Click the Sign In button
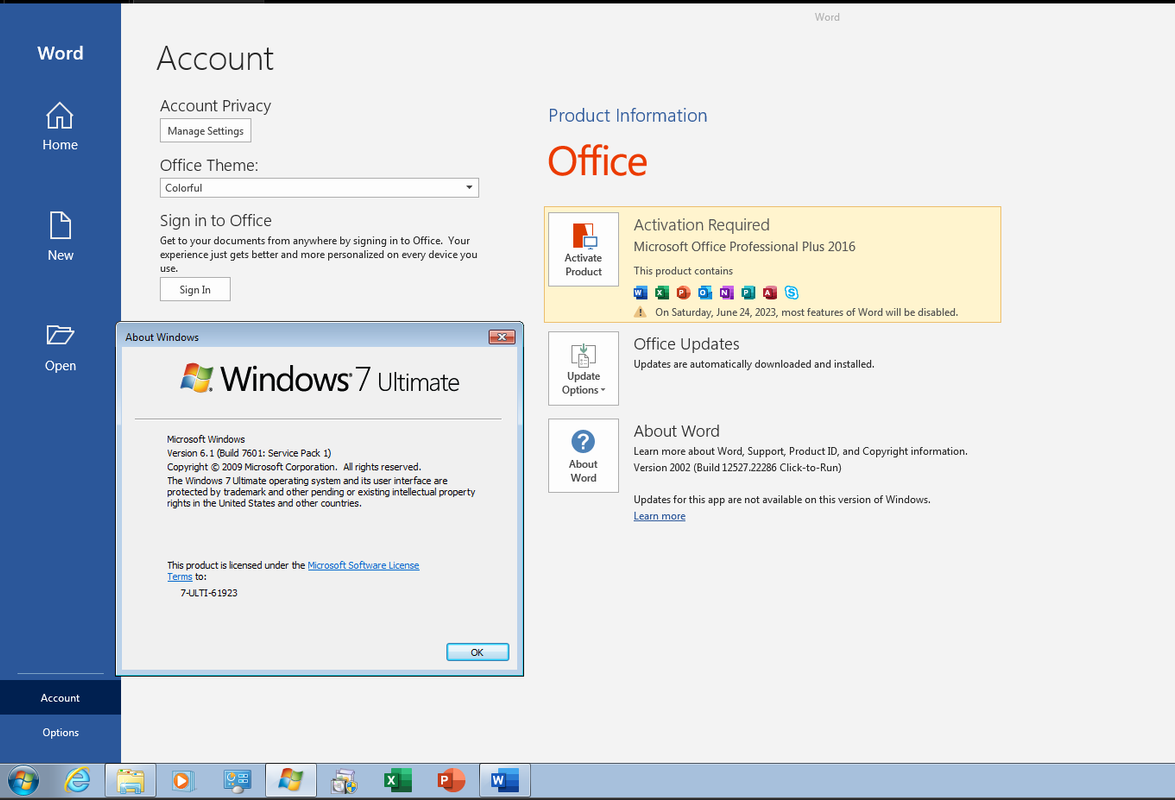The width and height of the screenshot is (1175, 800). pyautogui.click(x=195, y=290)
